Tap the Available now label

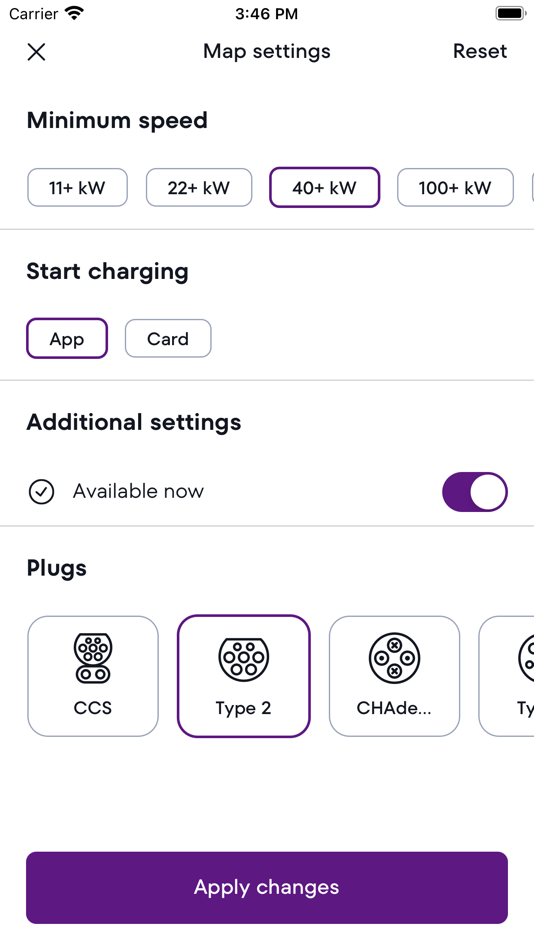138,491
